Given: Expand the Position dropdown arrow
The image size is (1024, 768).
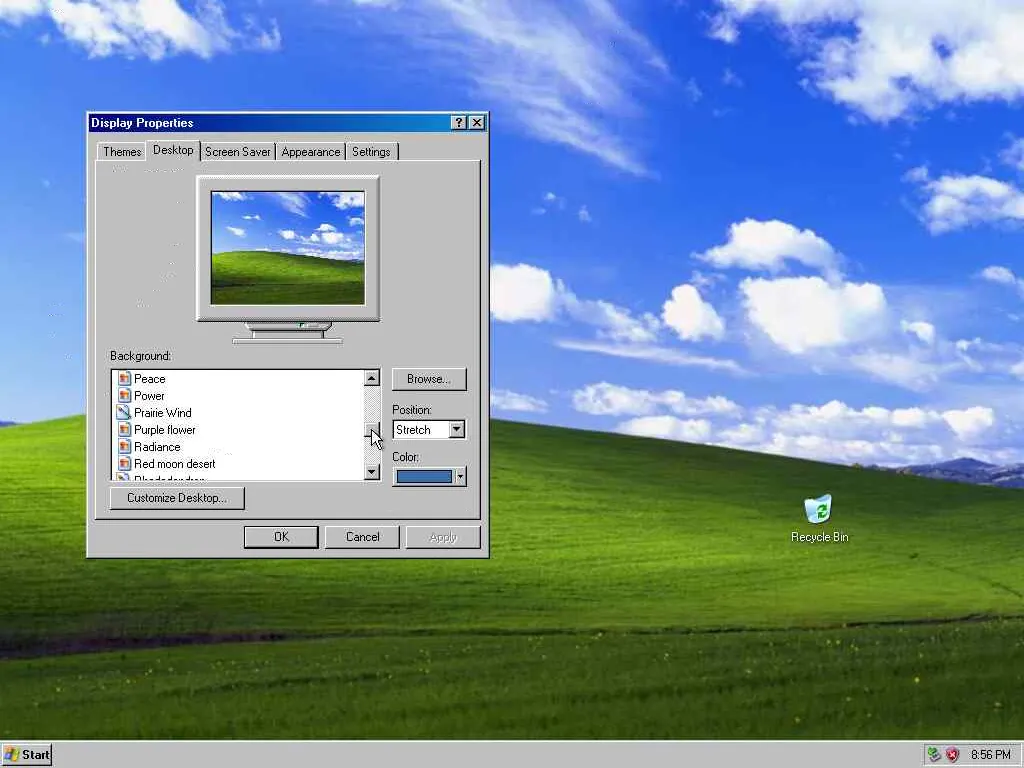Looking at the screenshot, I should [x=456, y=430].
